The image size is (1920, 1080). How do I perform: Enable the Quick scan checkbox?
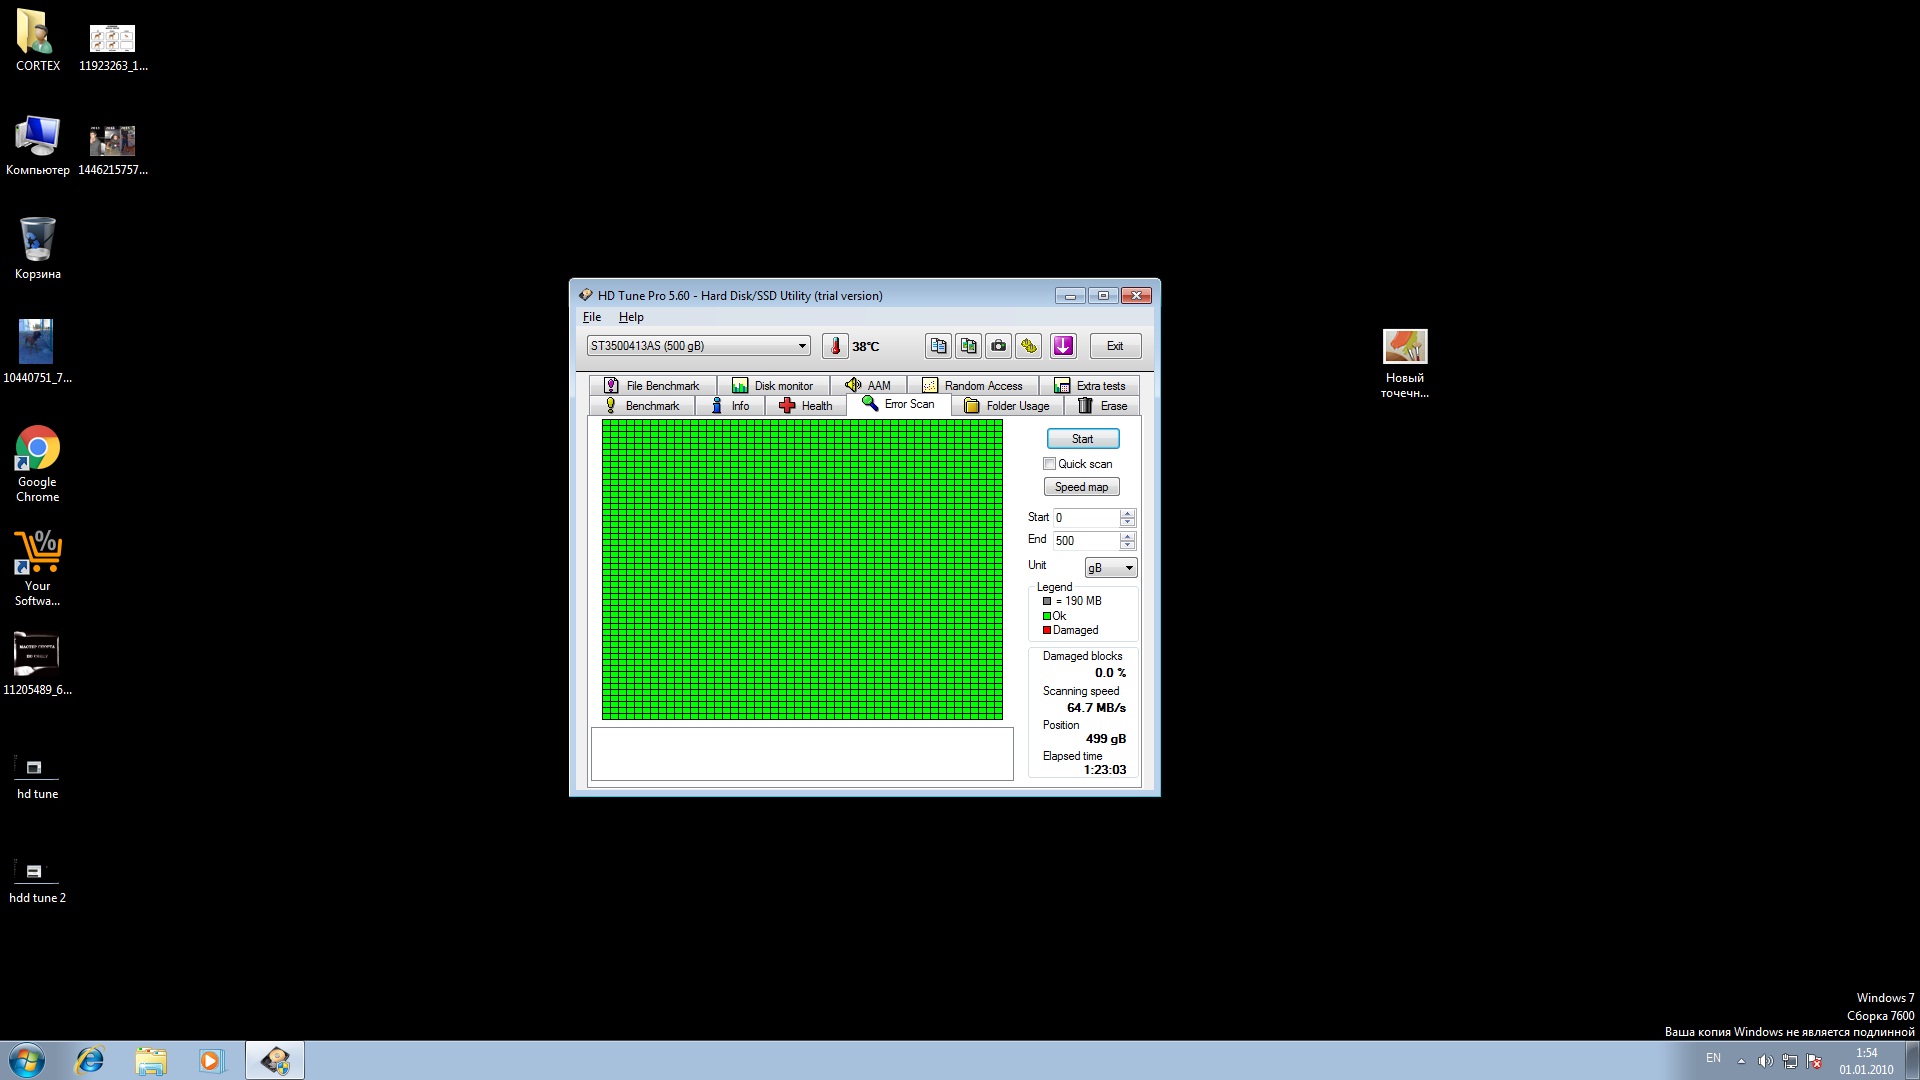(x=1049, y=464)
